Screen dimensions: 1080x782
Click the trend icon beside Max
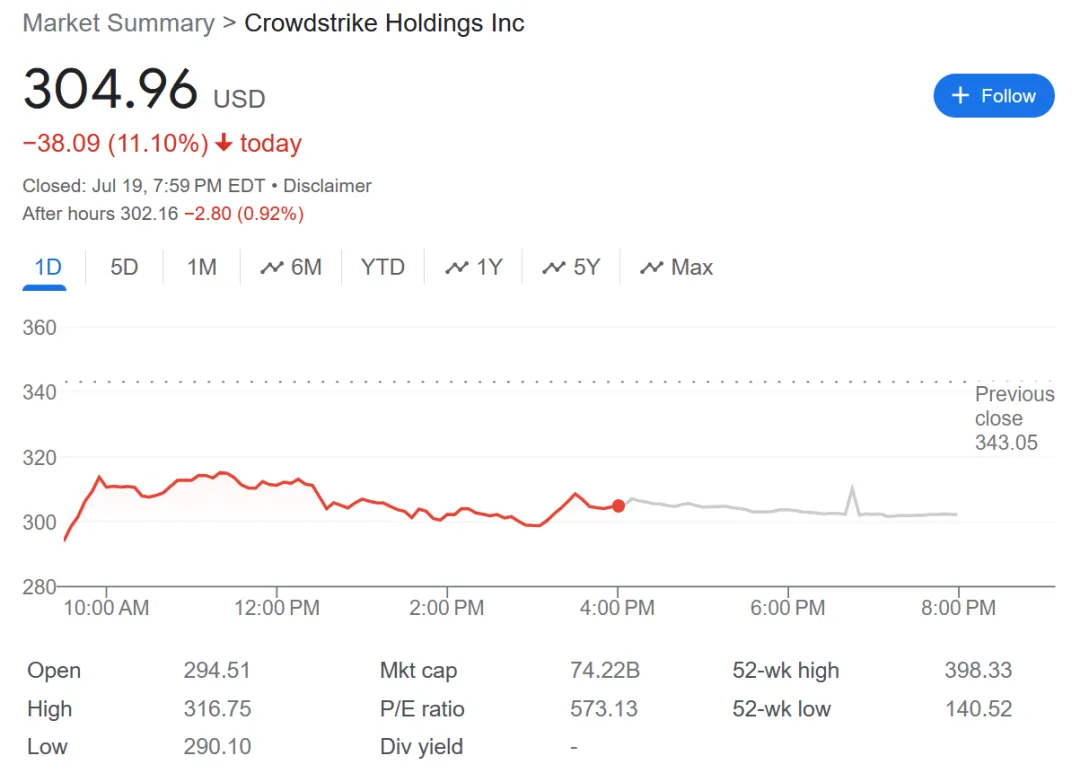tap(652, 268)
